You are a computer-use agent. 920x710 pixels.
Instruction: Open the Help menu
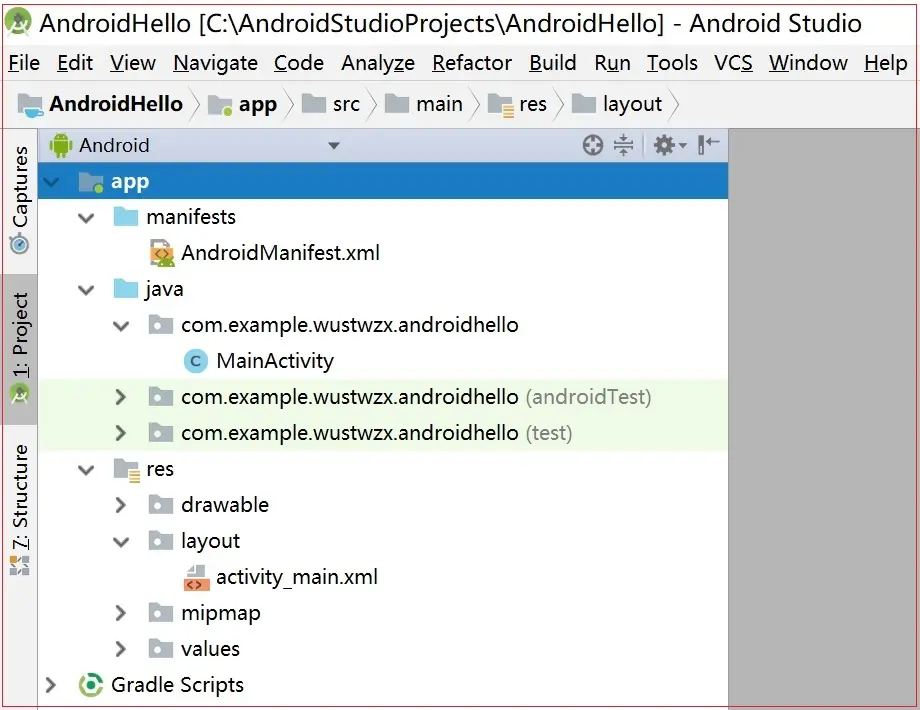point(885,63)
